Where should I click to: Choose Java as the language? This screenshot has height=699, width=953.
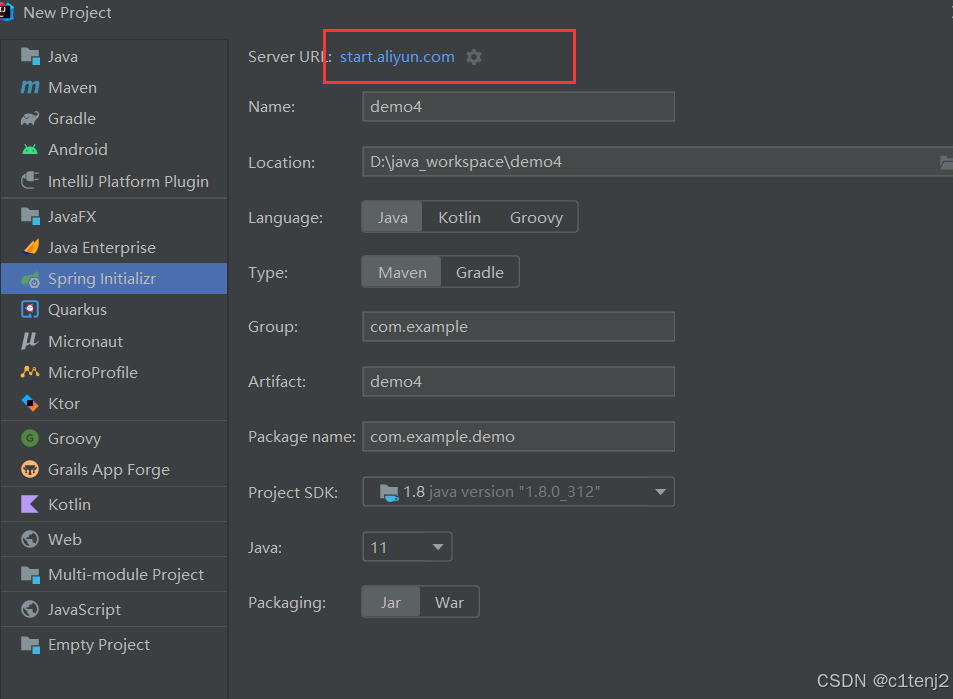pyautogui.click(x=392, y=218)
